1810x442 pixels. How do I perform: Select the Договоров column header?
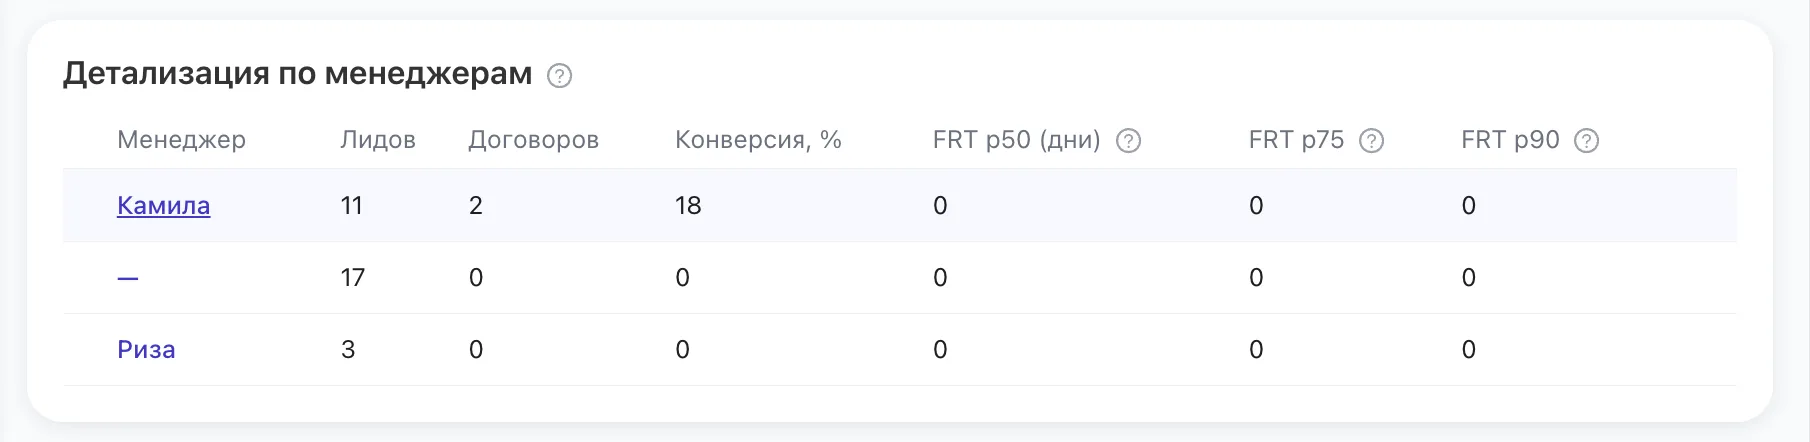click(x=534, y=140)
